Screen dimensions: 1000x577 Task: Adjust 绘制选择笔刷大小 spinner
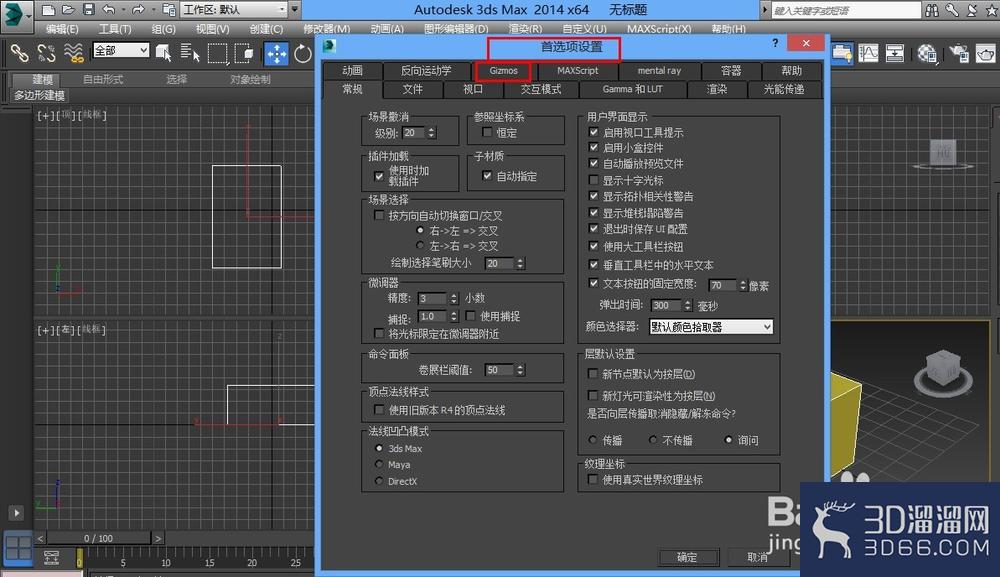[x=520, y=263]
